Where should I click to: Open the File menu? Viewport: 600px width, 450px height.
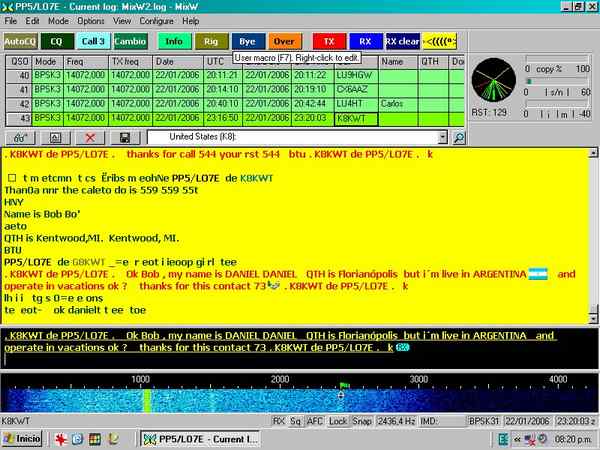click(x=10, y=21)
